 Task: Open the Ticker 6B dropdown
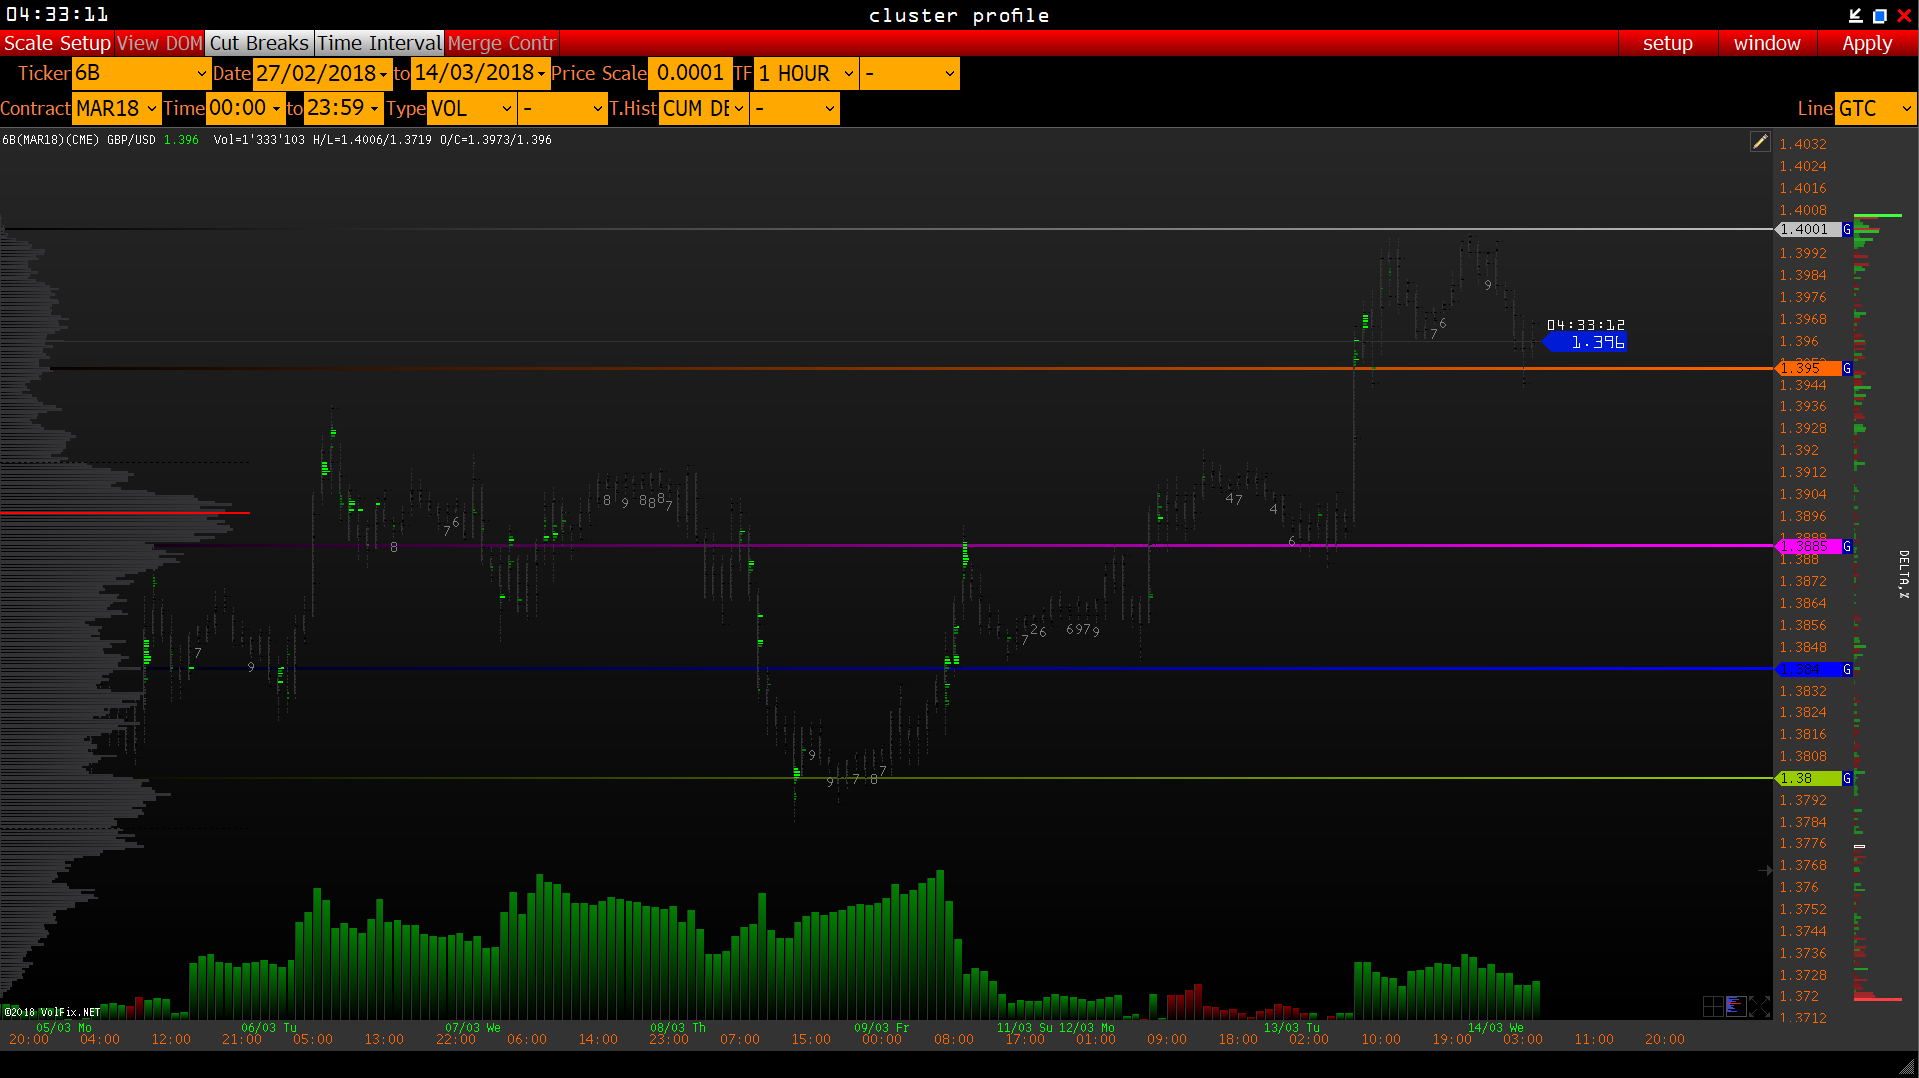141,73
